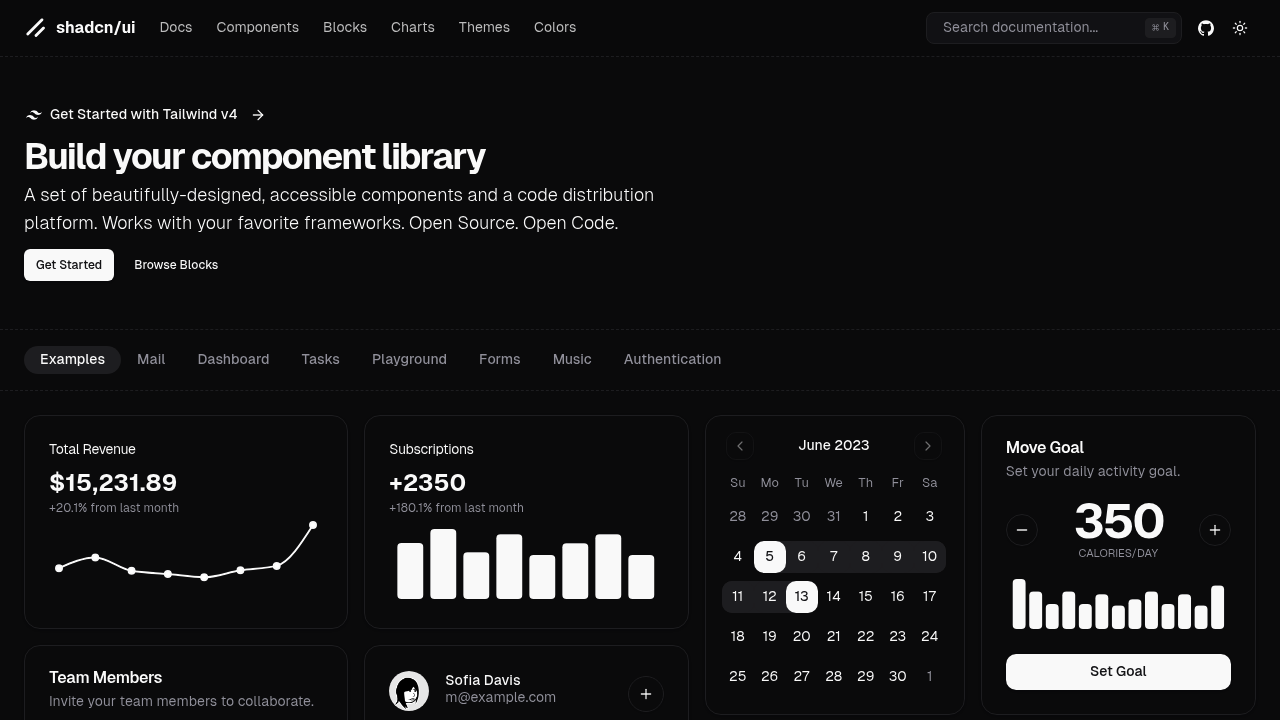The height and width of the screenshot is (720, 1280).
Task: Advance calendar to July with next chevron
Action: [x=928, y=446]
